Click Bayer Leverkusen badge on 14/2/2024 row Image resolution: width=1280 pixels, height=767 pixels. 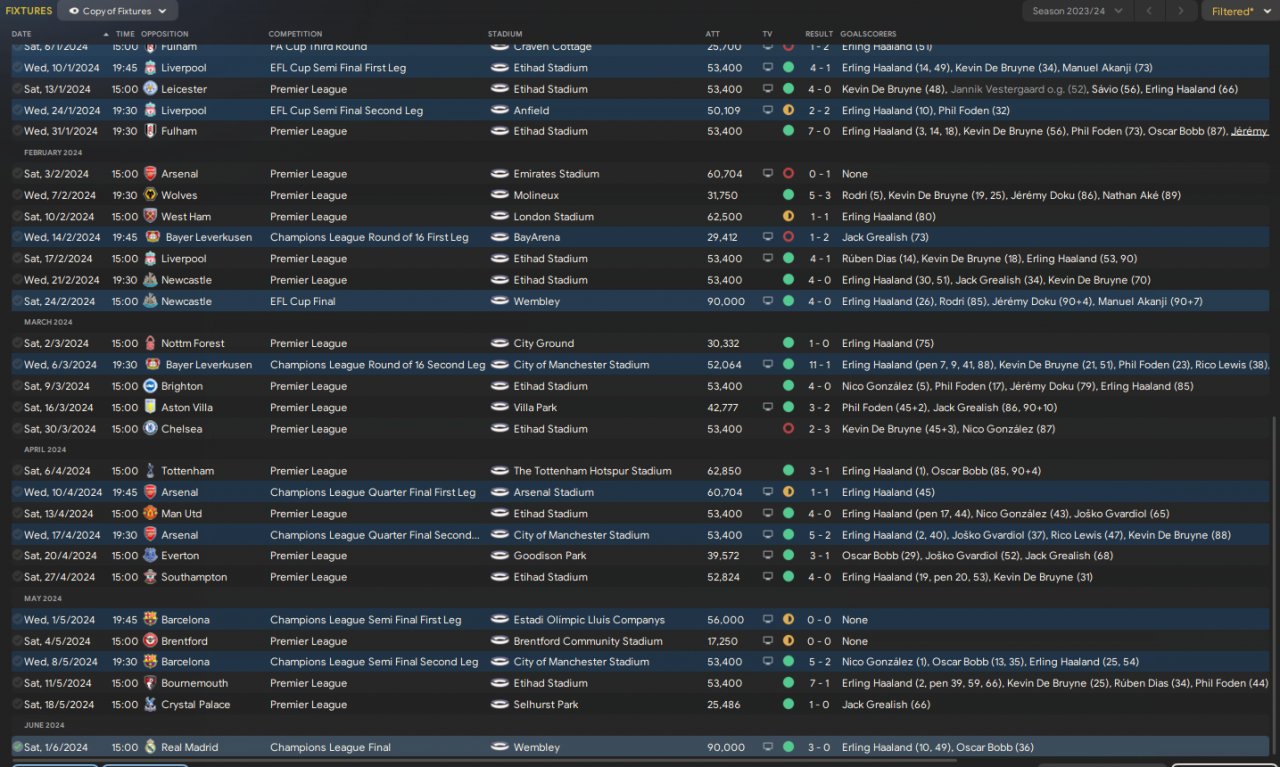coord(154,238)
